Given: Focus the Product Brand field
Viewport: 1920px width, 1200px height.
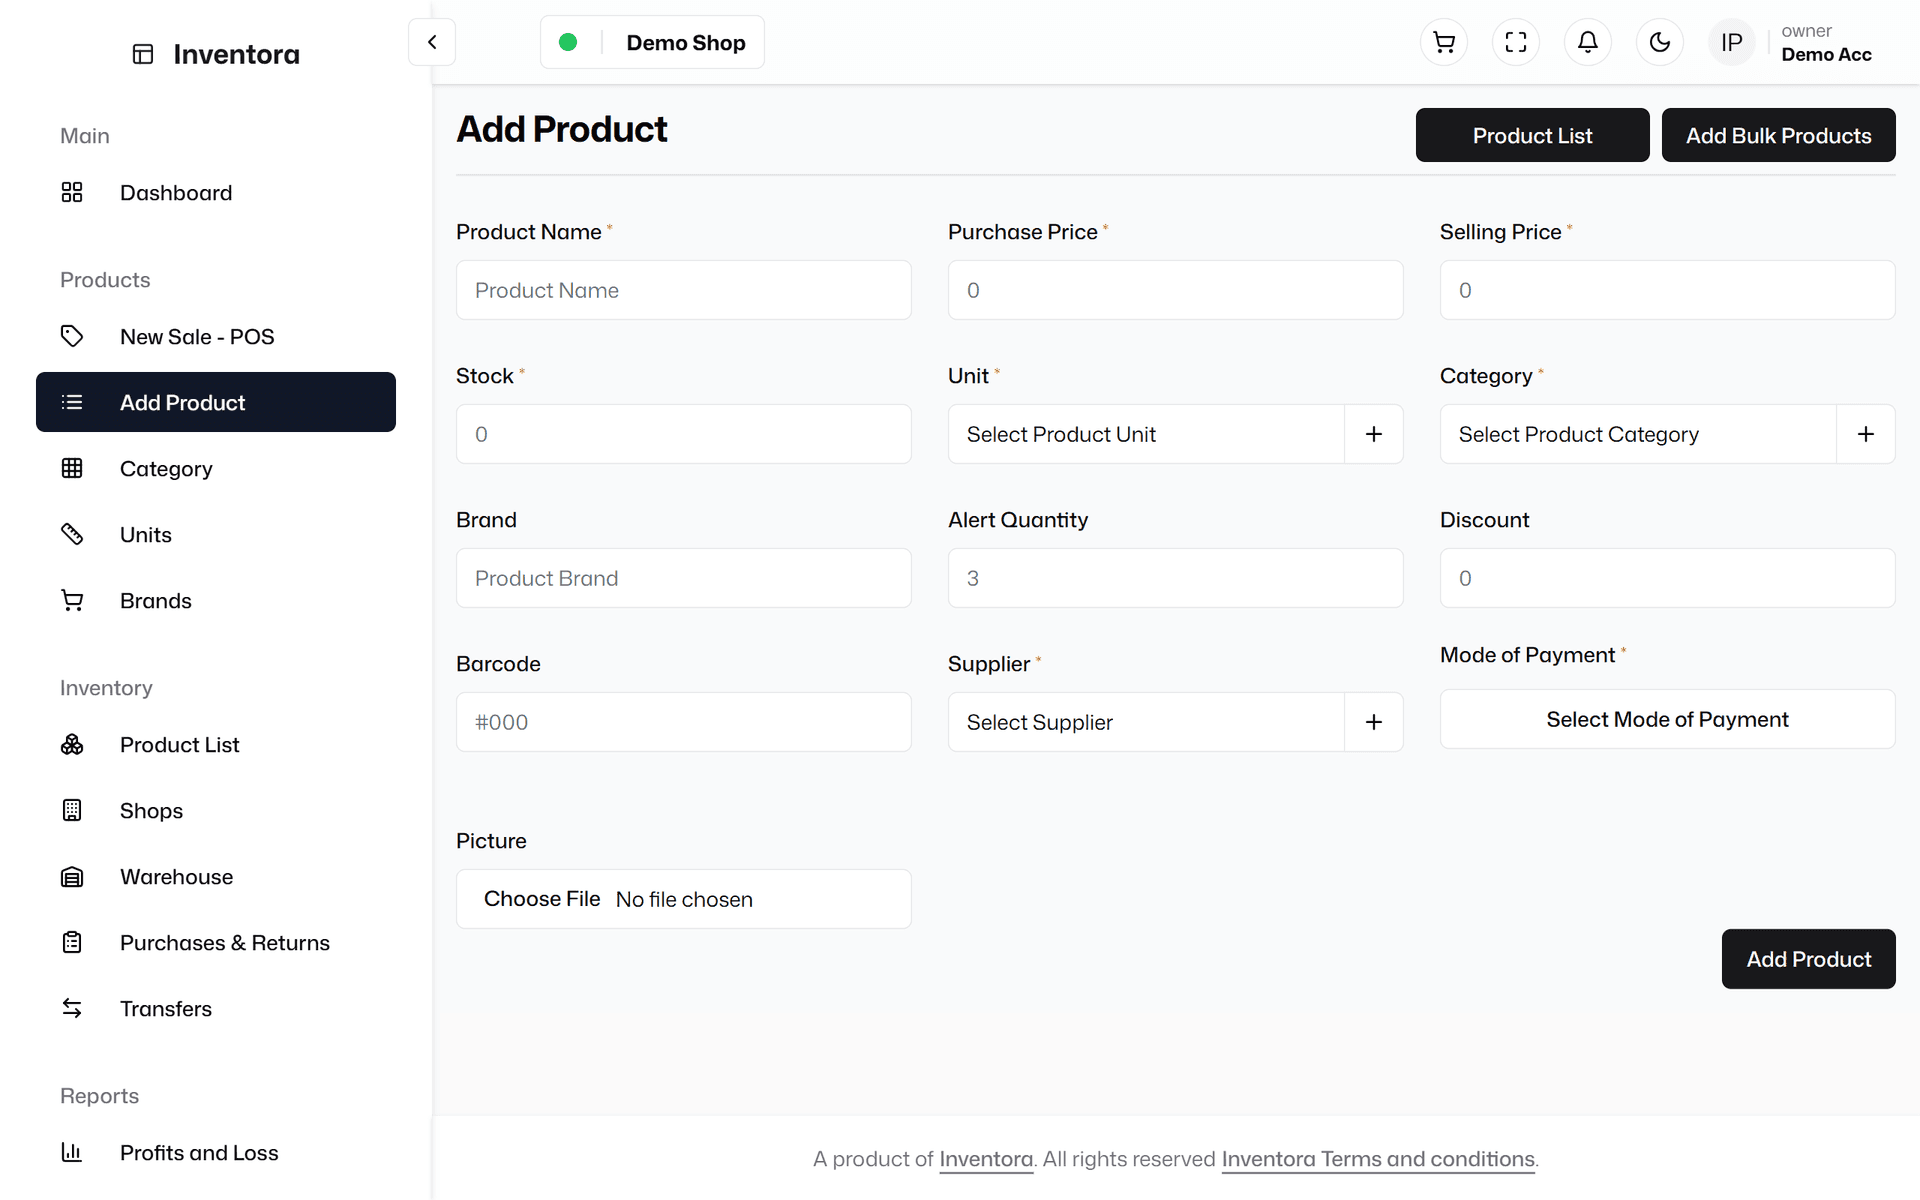Looking at the screenshot, I should click(684, 578).
